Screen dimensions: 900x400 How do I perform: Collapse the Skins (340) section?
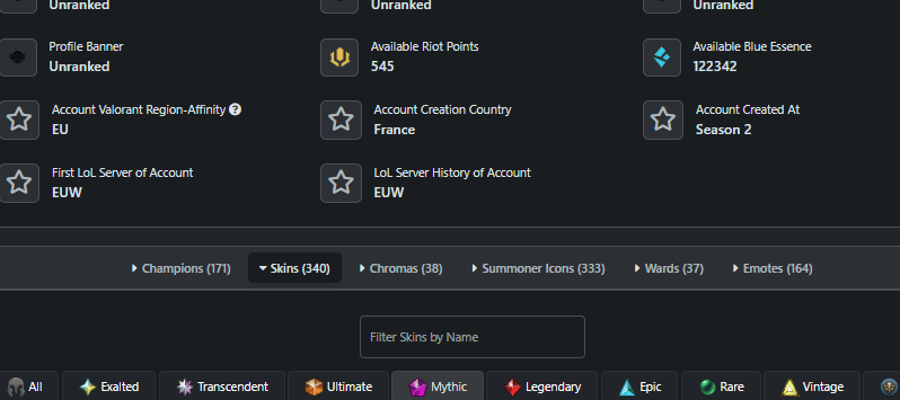pos(294,268)
